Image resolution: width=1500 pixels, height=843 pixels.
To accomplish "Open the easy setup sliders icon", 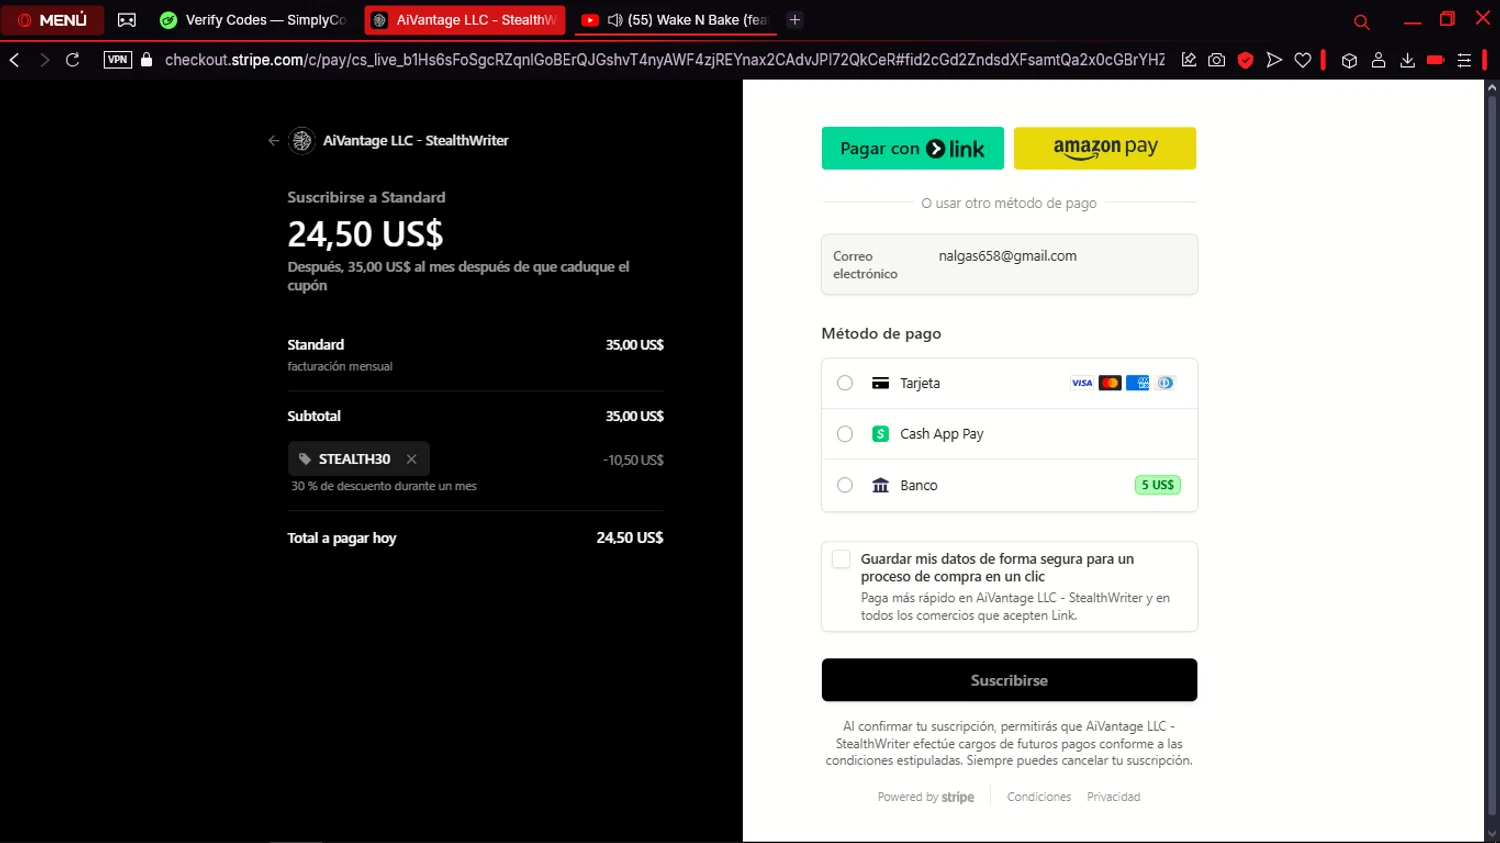I will [1464, 60].
